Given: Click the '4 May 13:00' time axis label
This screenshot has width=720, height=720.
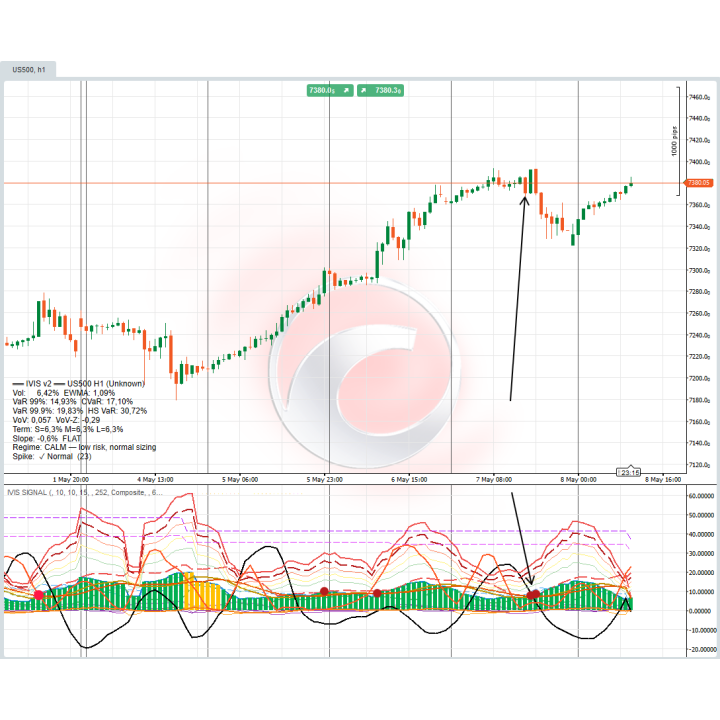Looking at the screenshot, I should [155, 479].
